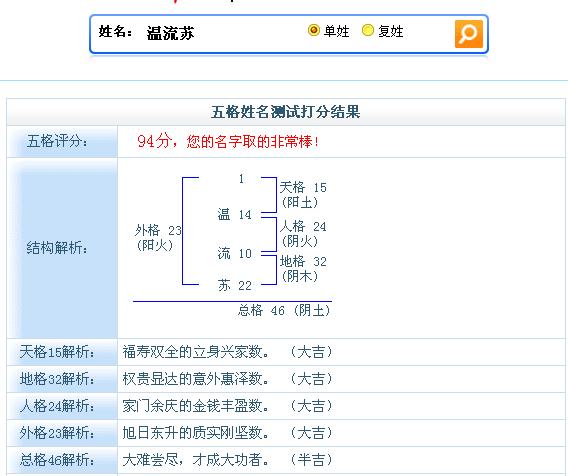Click 总格 46 (阴土) below the line
568x476 pixels.
284,310
